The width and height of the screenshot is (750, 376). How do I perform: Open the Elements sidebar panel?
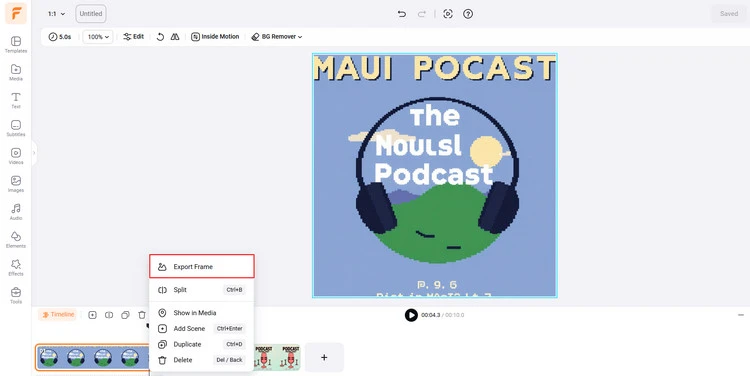(x=16, y=240)
